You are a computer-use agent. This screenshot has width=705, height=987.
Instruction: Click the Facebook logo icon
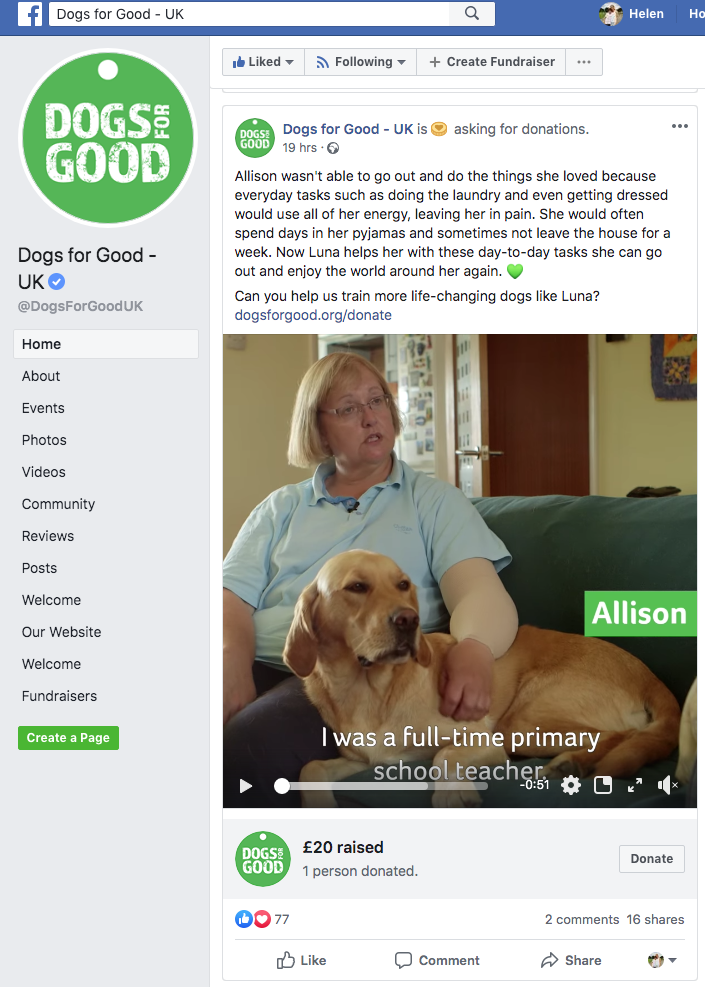[30, 14]
